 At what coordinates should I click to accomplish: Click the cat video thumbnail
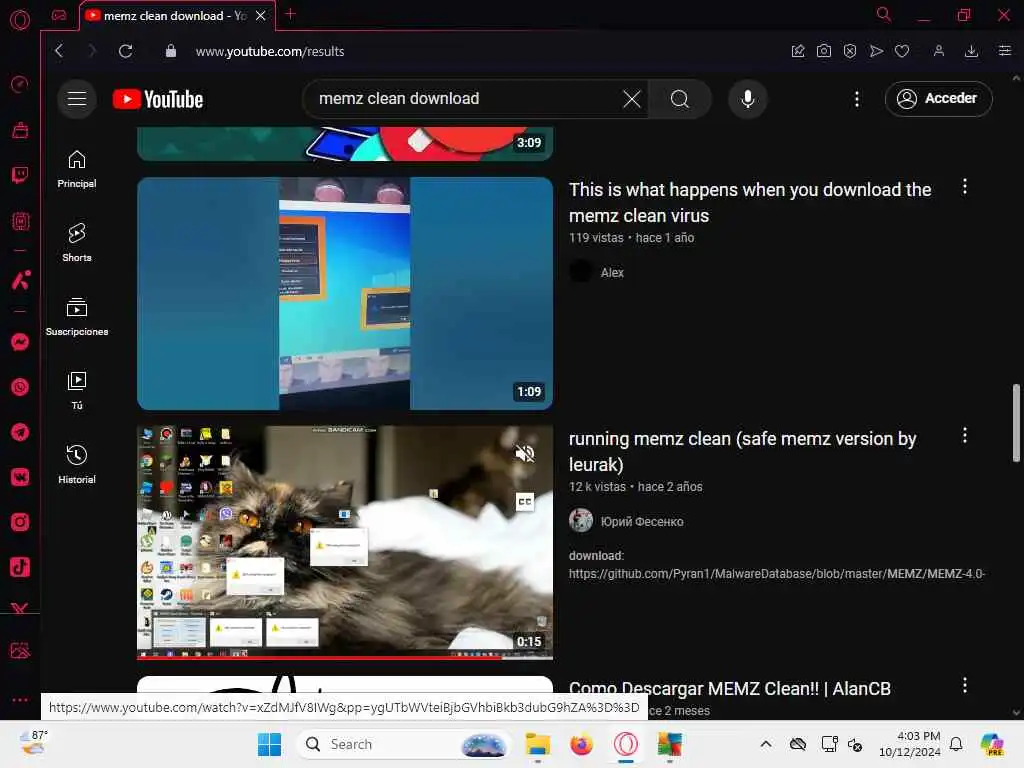345,542
